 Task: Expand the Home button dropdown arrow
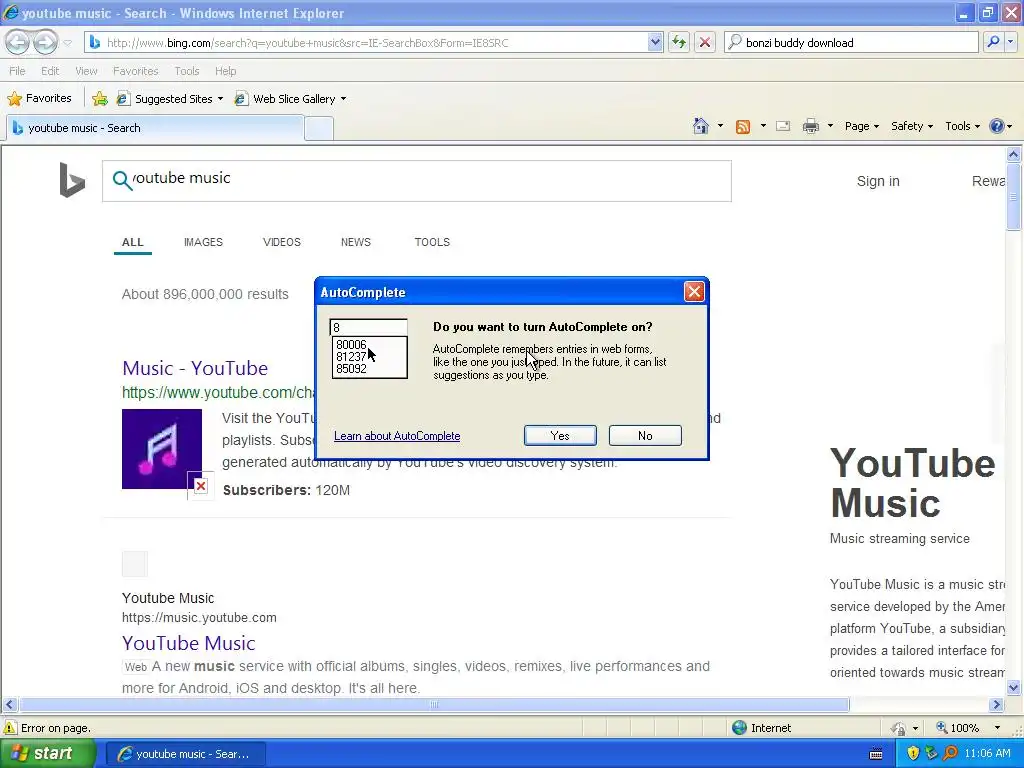[720, 126]
